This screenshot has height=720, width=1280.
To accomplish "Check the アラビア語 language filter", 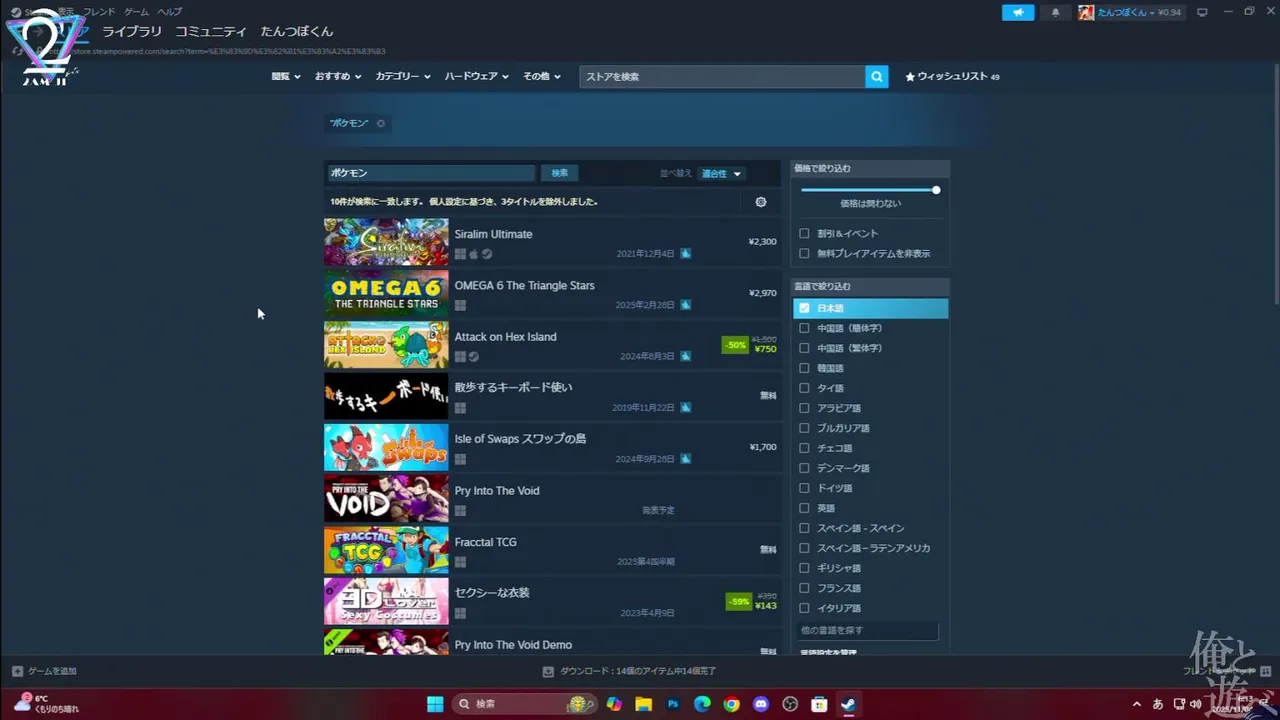I will [804, 408].
